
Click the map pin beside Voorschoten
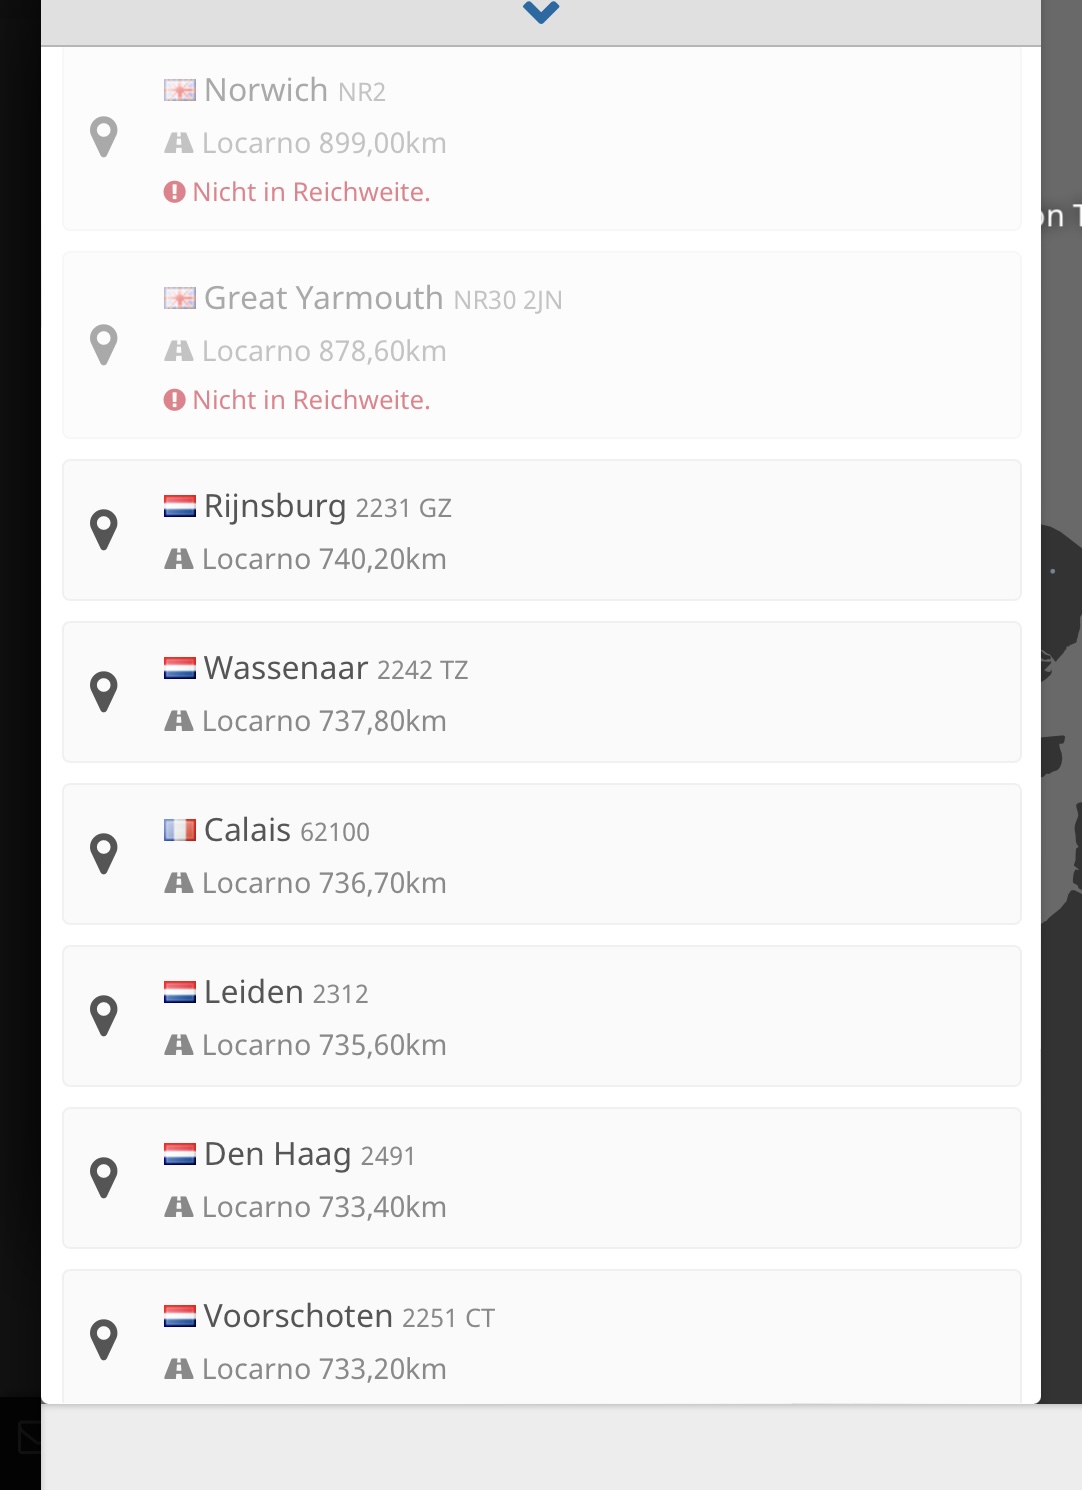coord(104,1340)
